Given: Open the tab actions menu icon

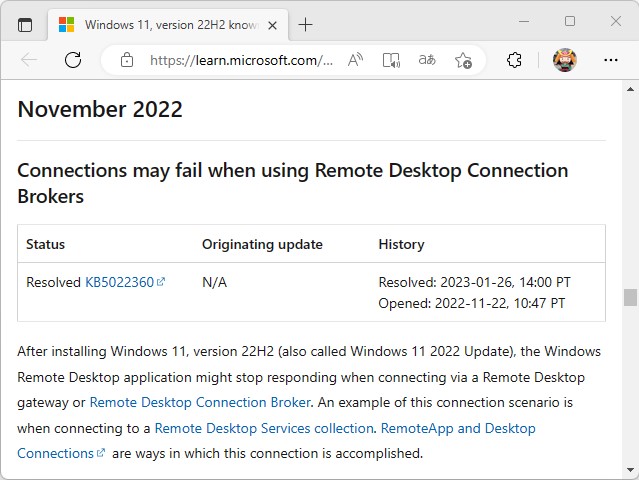Looking at the screenshot, I should (25, 24).
